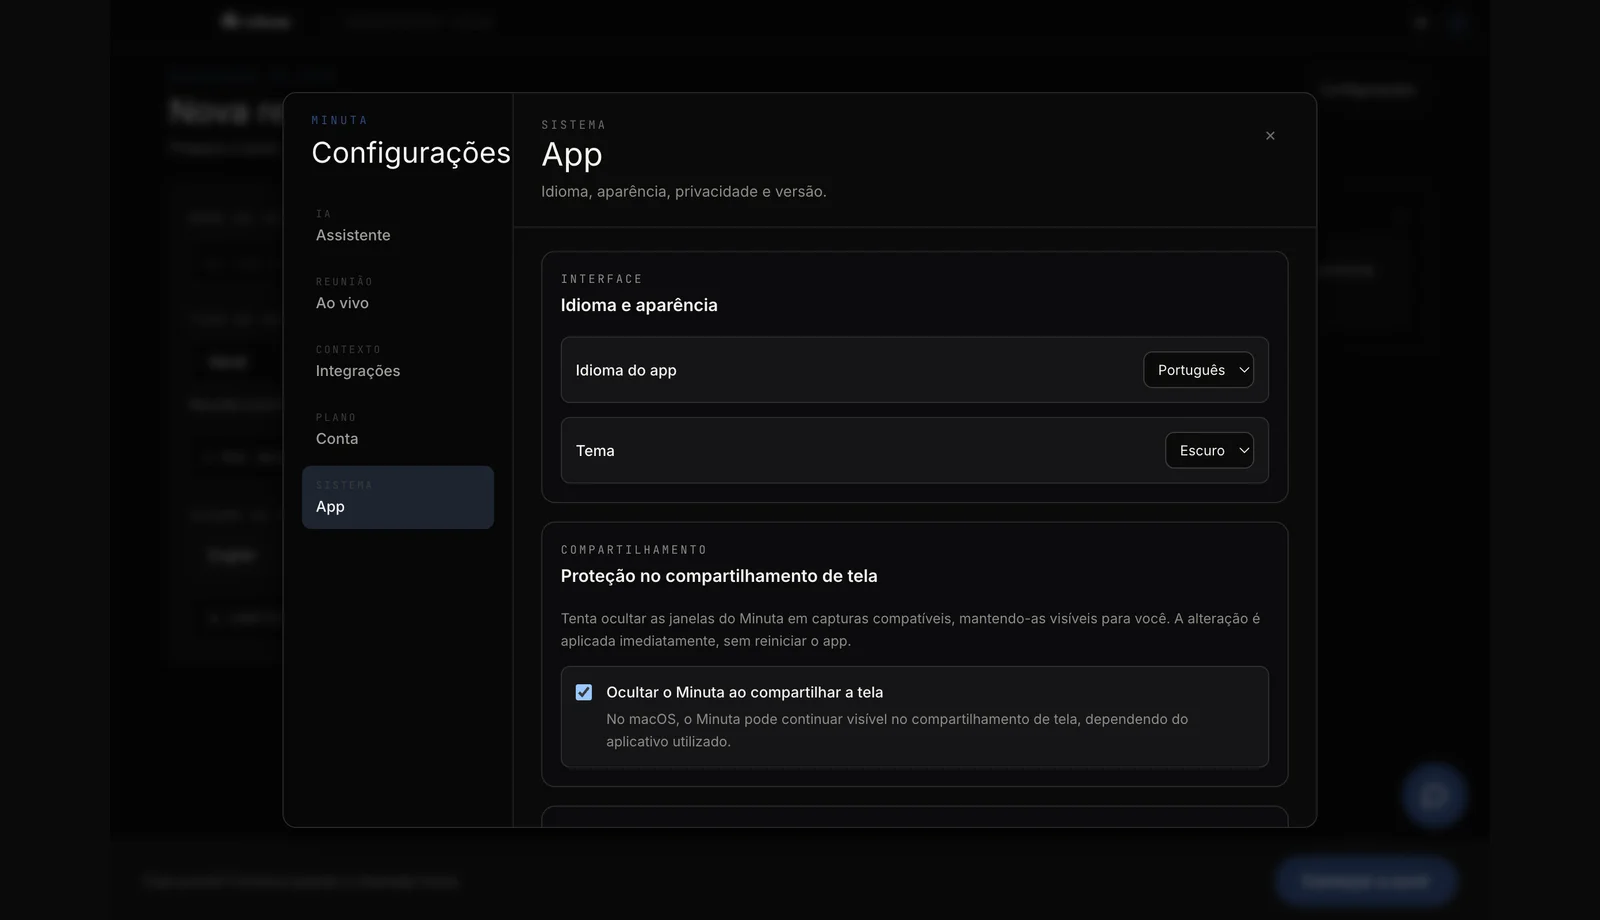Screen dimensions: 1600x920
Task: Click the Proteção no compartilhamento de tela heading
Action: [719, 576]
